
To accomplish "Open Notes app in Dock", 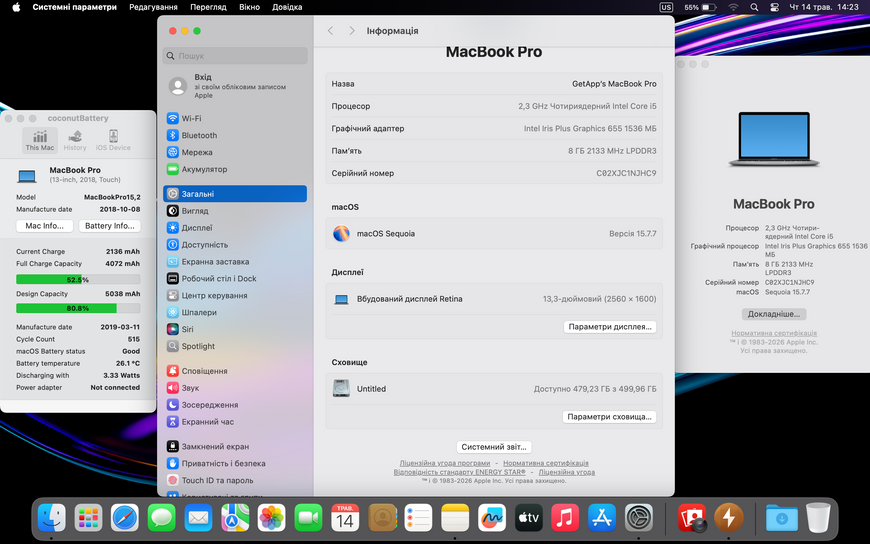I will tap(455, 518).
